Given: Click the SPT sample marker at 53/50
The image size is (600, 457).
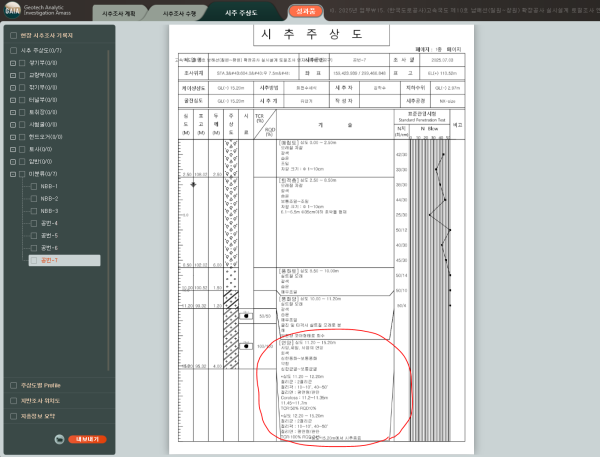Looking at the screenshot, I should pyautogui.click(x=246, y=316).
